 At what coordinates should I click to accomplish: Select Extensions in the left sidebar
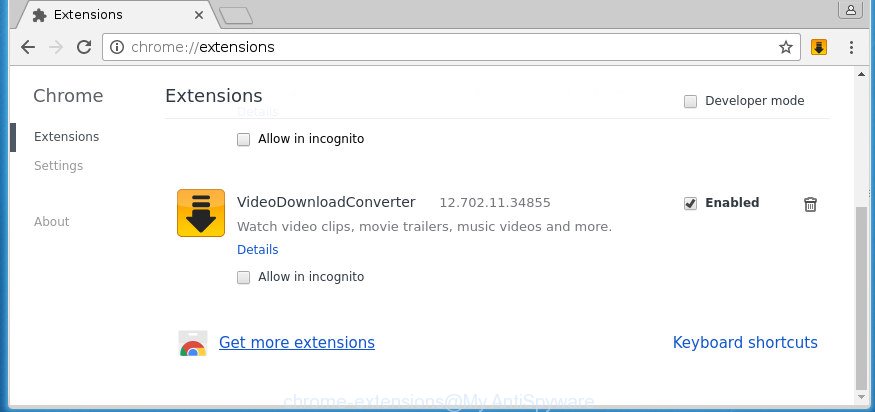pos(66,137)
